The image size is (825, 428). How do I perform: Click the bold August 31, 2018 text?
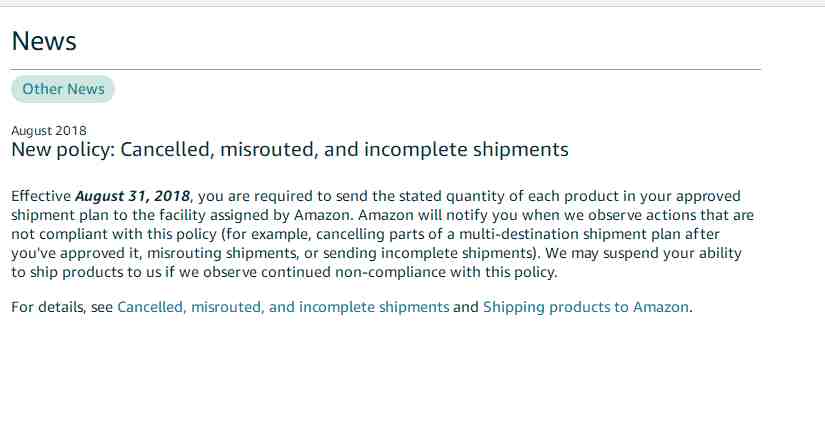[133, 196]
